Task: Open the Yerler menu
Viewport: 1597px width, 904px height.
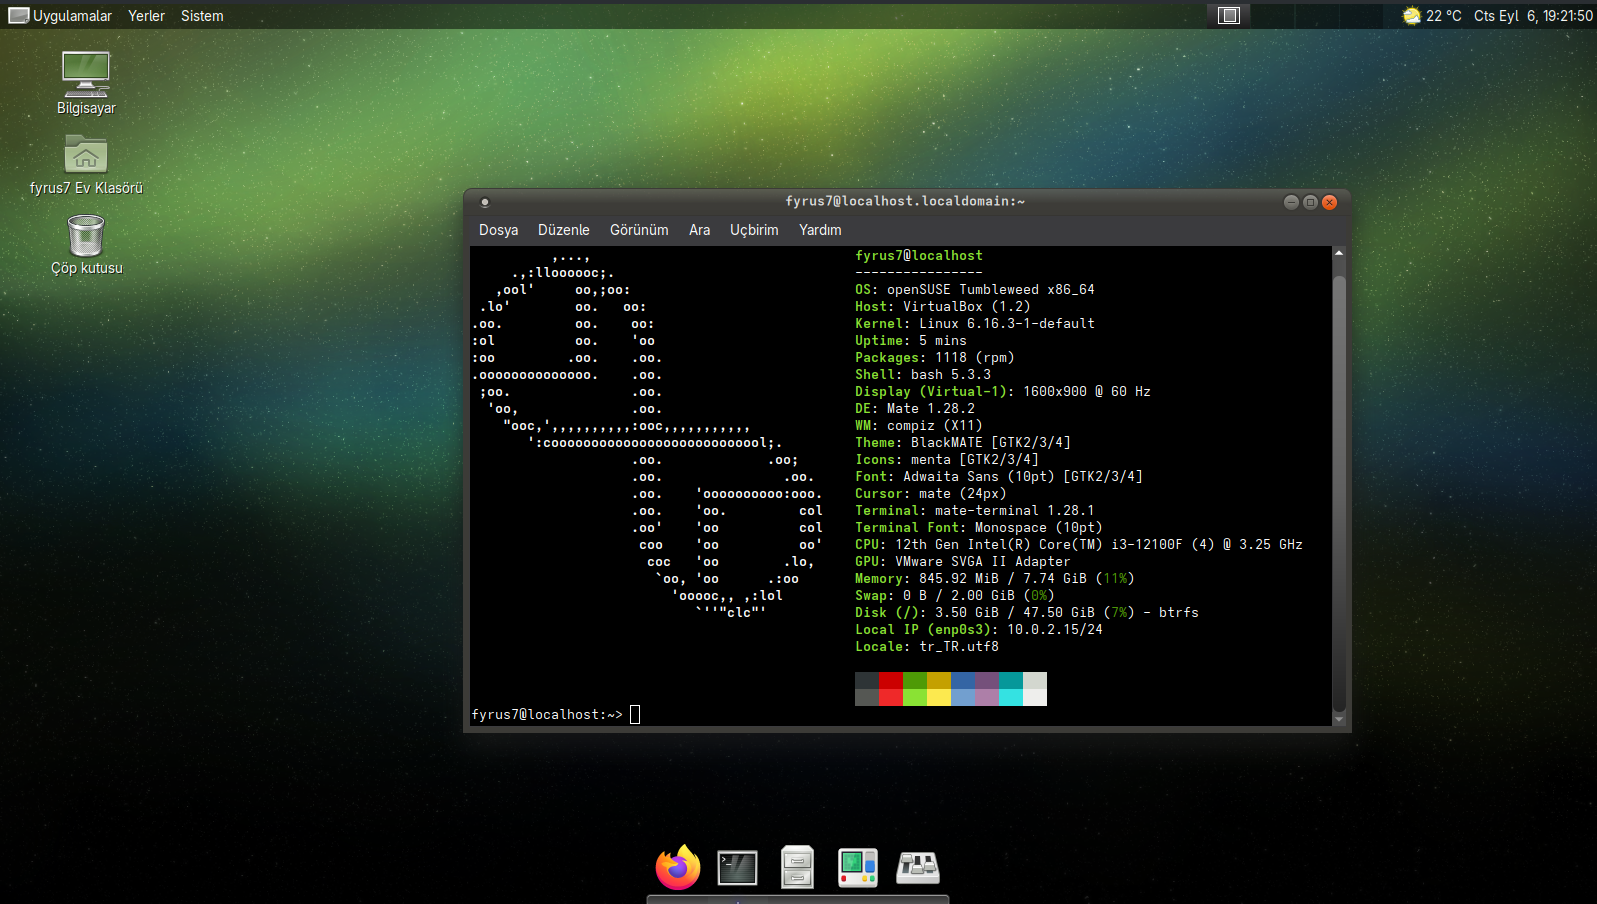Action: [x=146, y=15]
